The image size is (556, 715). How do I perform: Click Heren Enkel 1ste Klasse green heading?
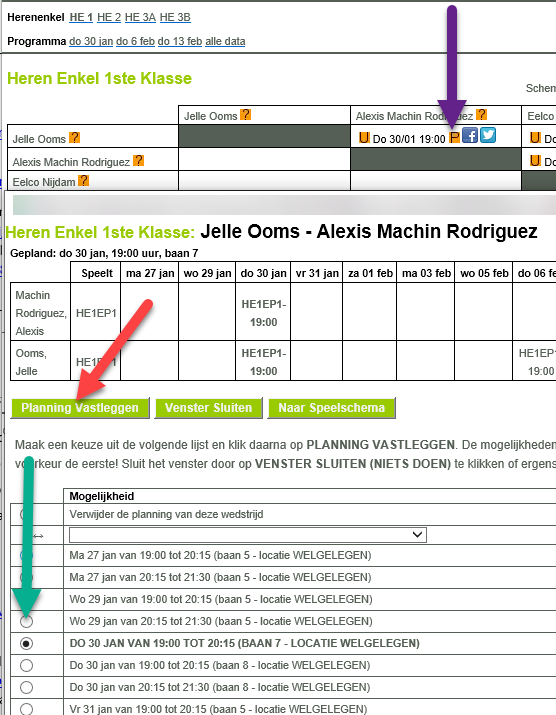pyautogui.click(x=99, y=78)
